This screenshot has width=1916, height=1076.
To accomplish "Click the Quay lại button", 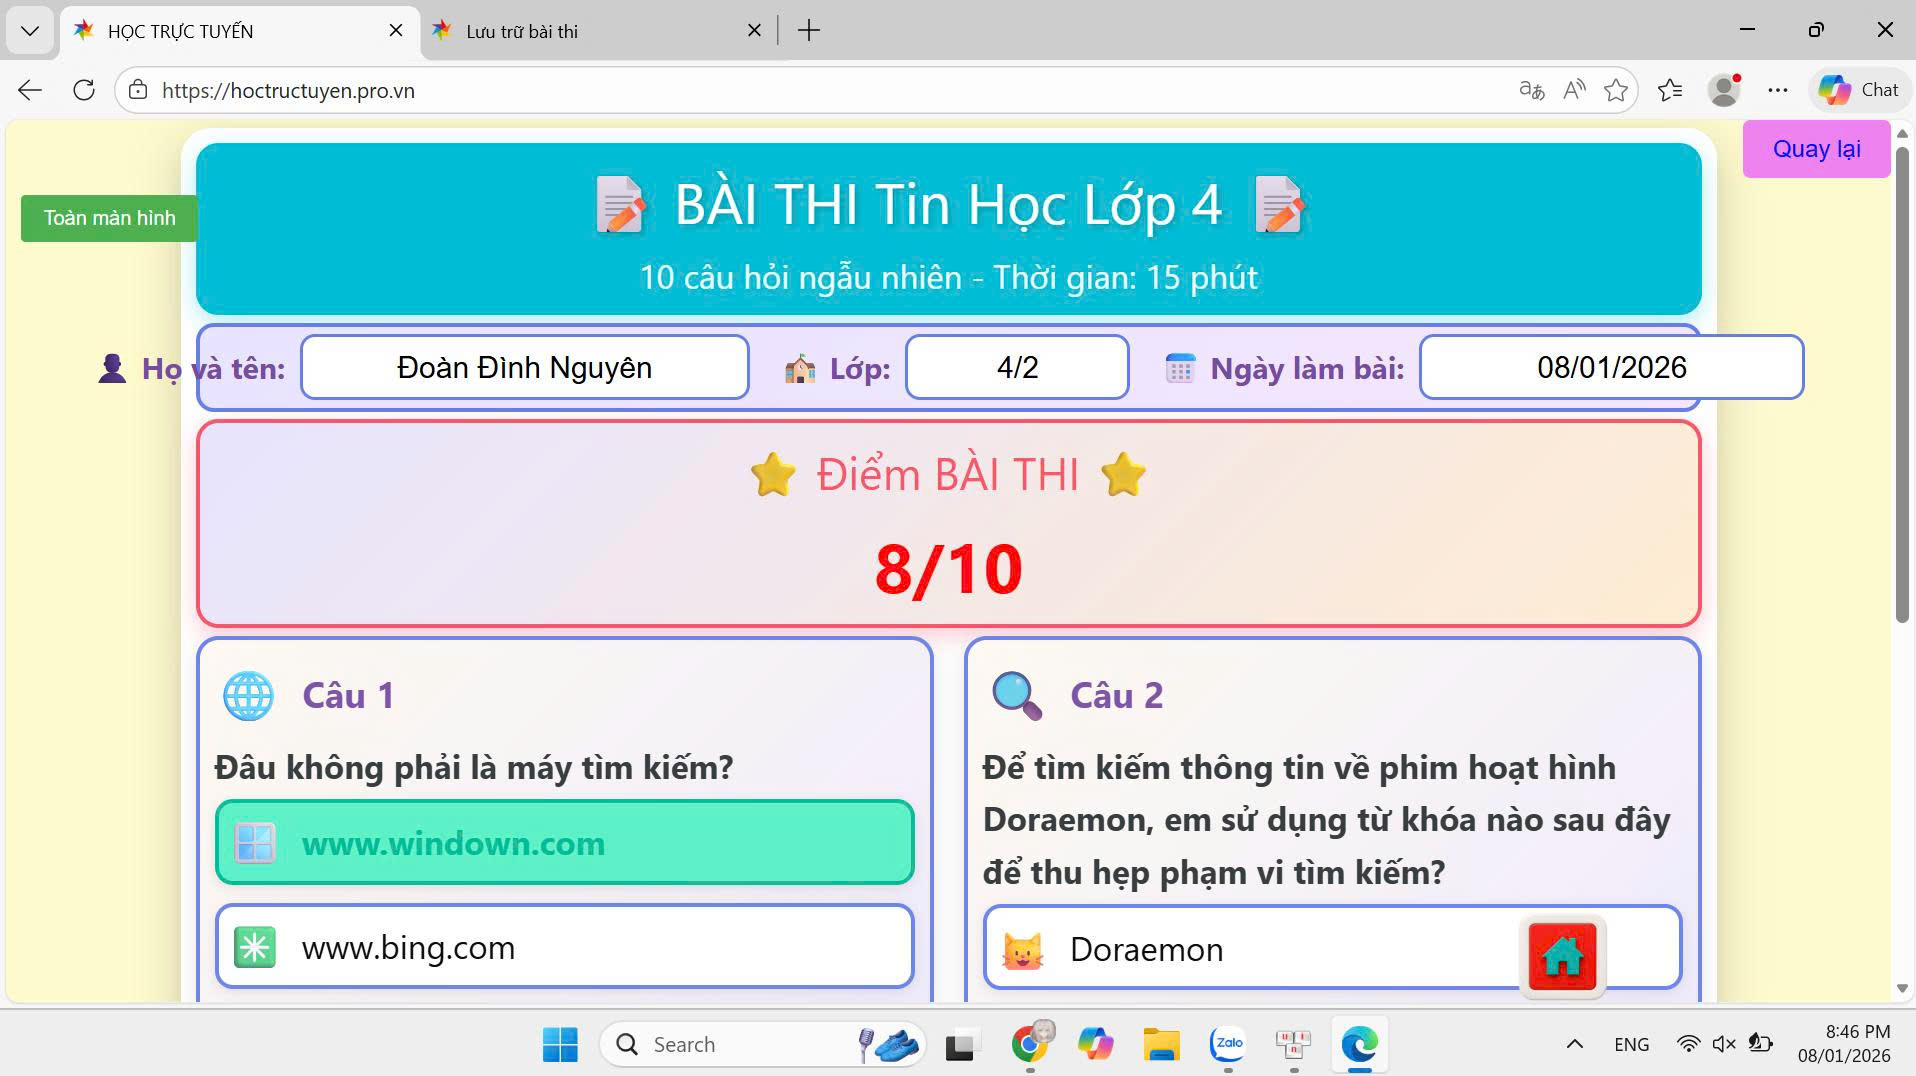I will click(x=1816, y=148).
